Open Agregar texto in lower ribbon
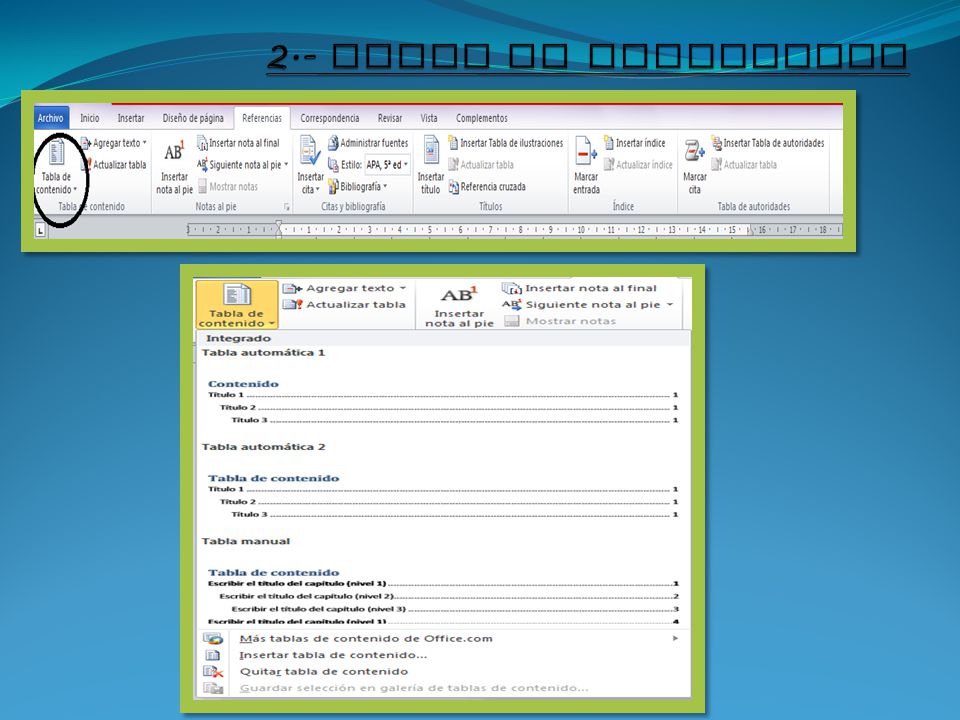This screenshot has height=720, width=960. (x=345, y=288)
